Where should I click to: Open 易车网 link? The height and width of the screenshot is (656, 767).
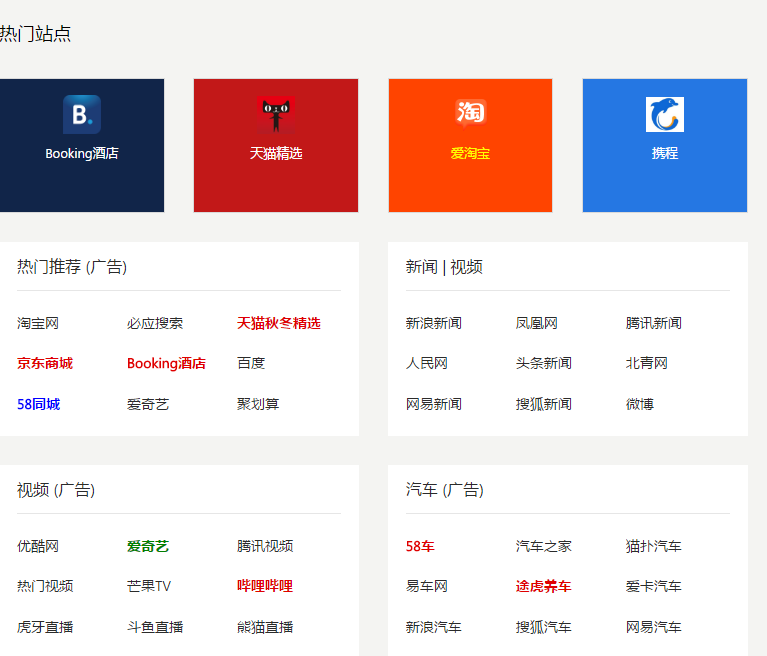[427, 587]
